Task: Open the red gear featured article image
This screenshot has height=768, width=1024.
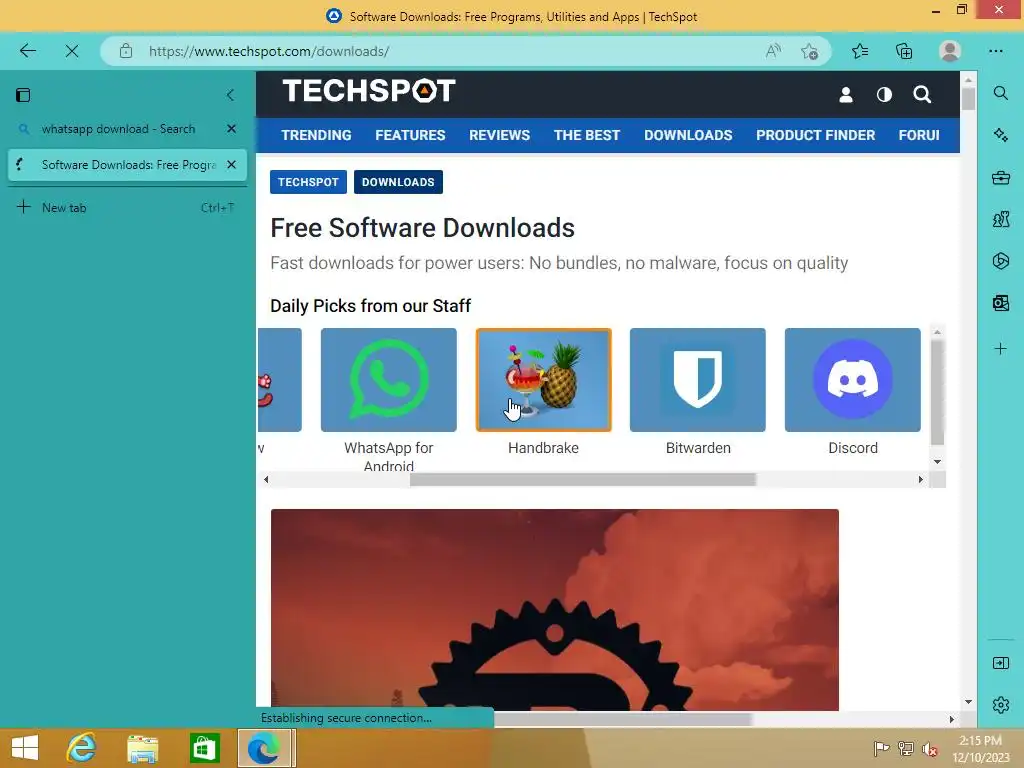Action: (x=554, y=610)
